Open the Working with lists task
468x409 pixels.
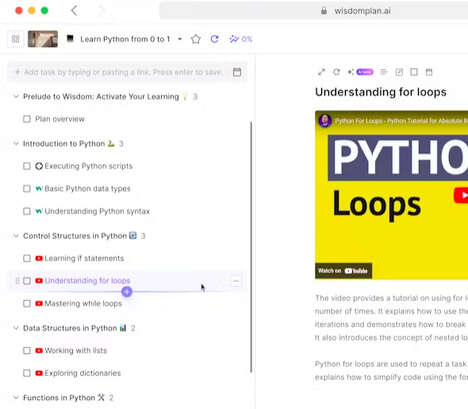(76, 351)
